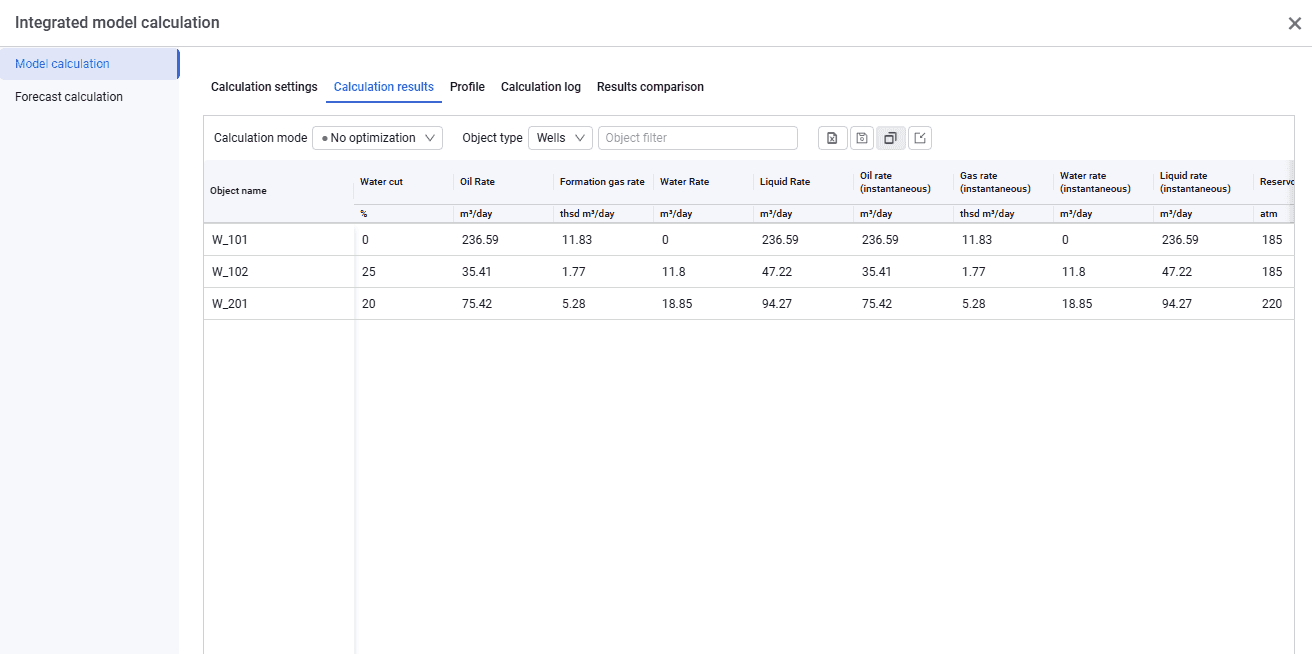This screenshot has width=1312, height=654.
Task: Click the Export to Excel icon
Action: point(832,138)
